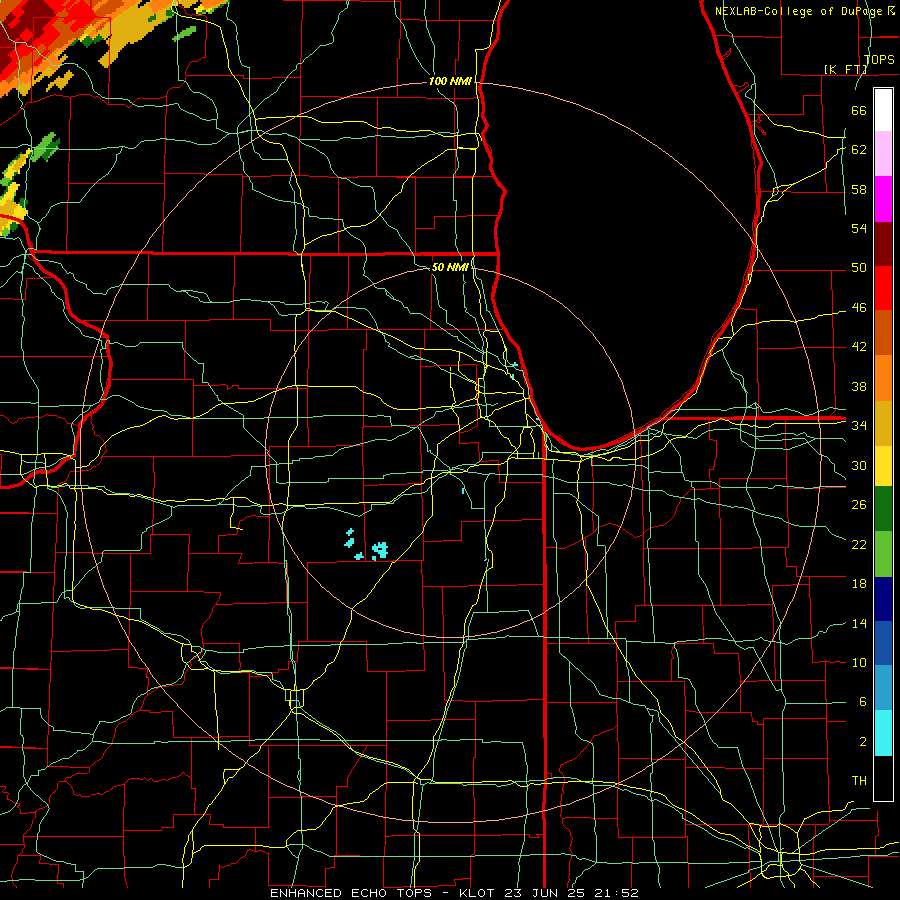This screenshot has width=900, height=900.
Task: Click the legend value "2"
Action: click(x=862, y=742)
